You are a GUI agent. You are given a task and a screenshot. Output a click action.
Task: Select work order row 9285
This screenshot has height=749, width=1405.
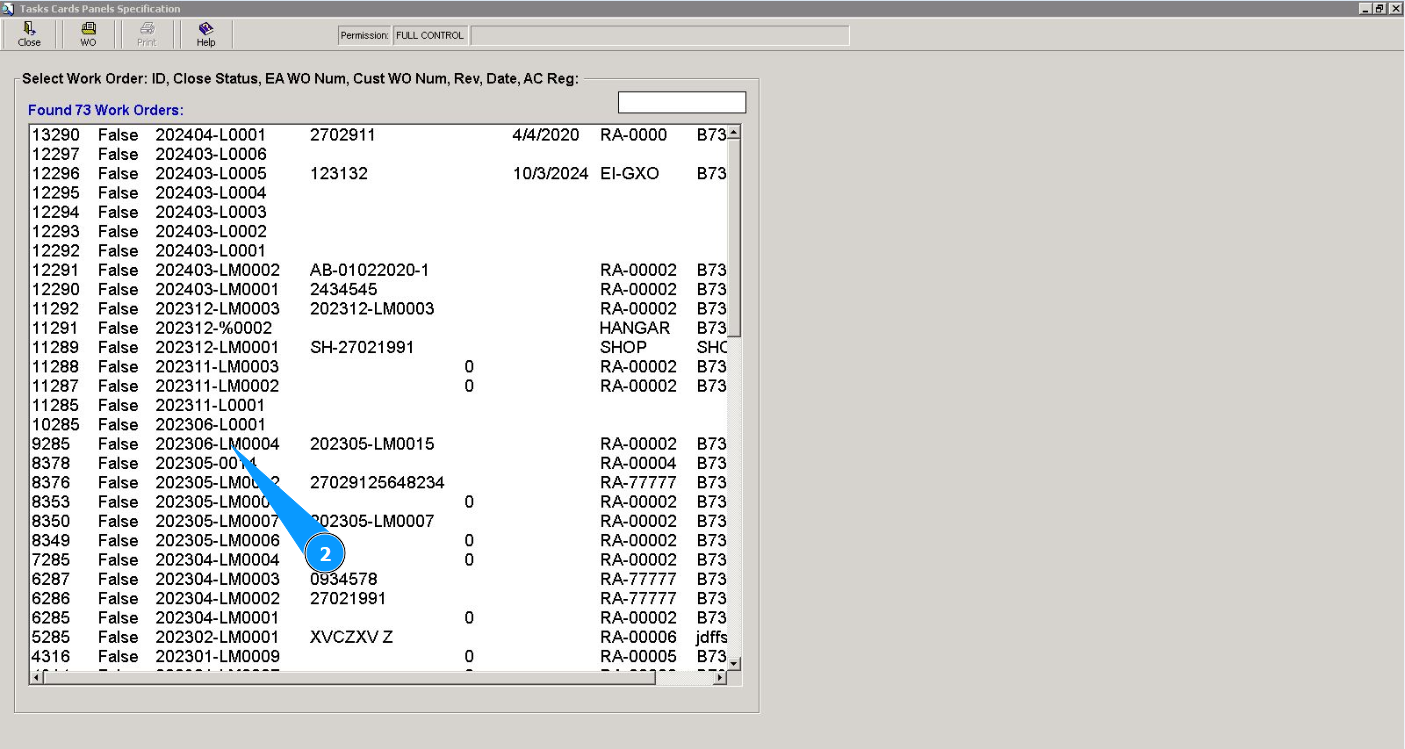click(379, 444)
